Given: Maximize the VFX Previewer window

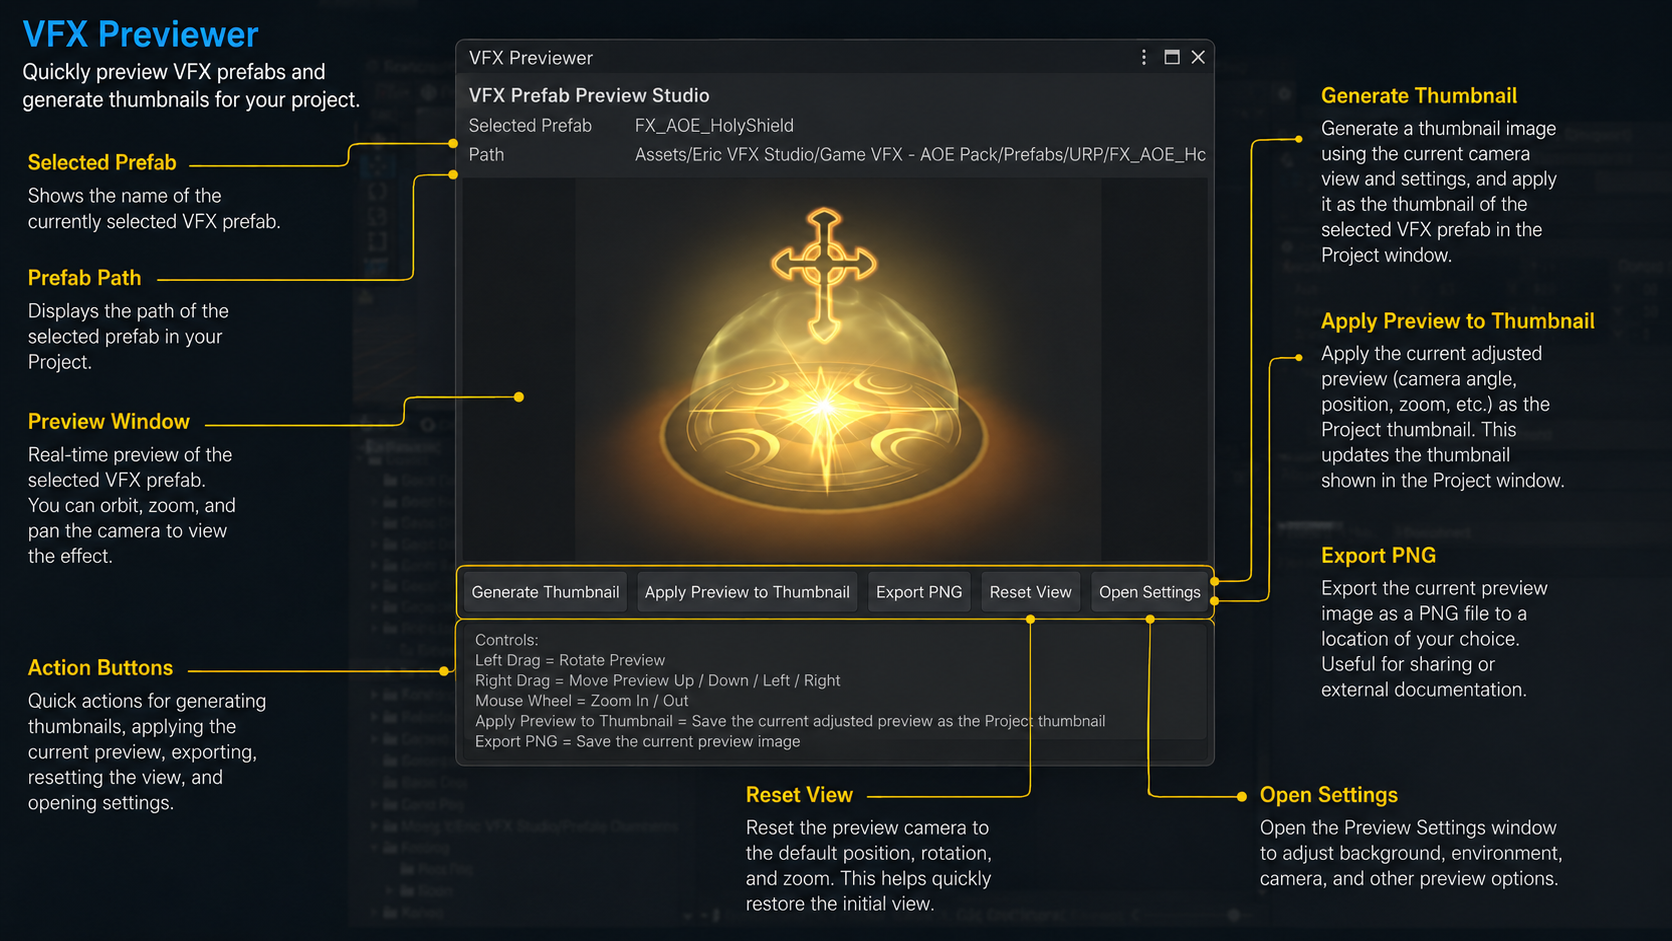Looking at the screenshot, I should pos(1172,57).
